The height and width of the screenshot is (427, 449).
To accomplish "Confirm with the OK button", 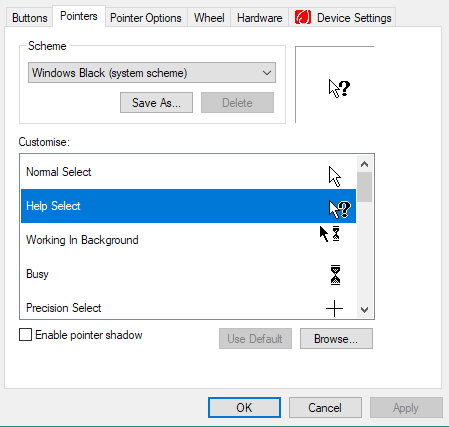I will click(244, 407).
